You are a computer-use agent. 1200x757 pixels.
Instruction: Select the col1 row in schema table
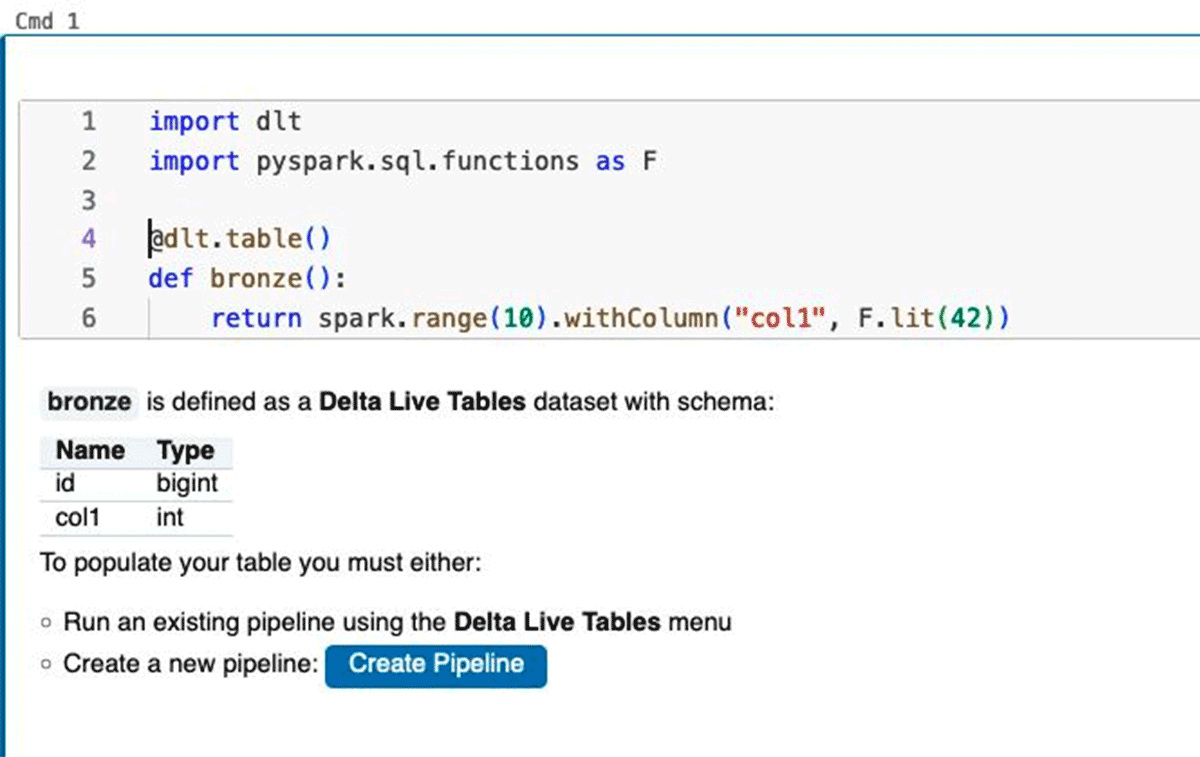(77, 518)
